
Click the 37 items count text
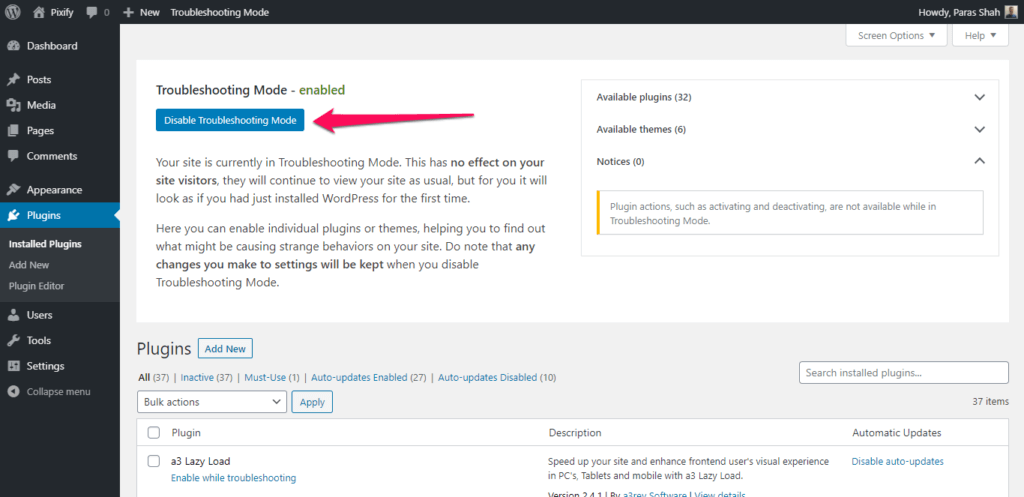tap(990, 402)
